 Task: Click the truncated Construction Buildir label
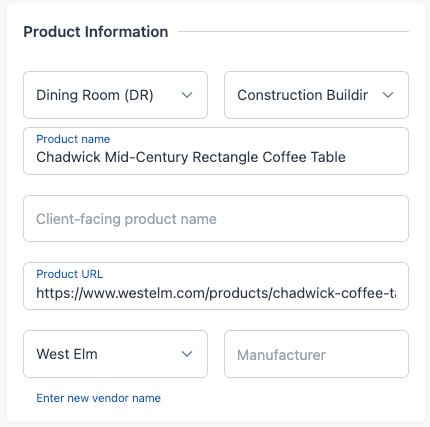(x=303, y=95)
